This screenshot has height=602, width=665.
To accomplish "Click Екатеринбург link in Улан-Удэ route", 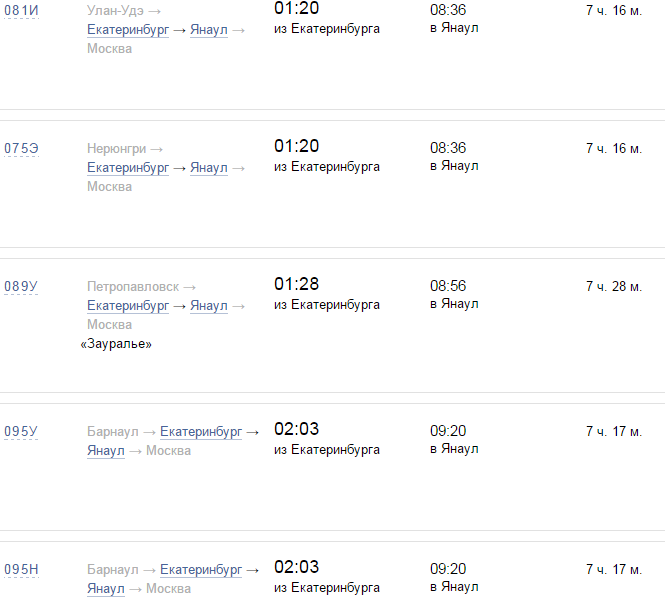I will click(x=128, y=30).
